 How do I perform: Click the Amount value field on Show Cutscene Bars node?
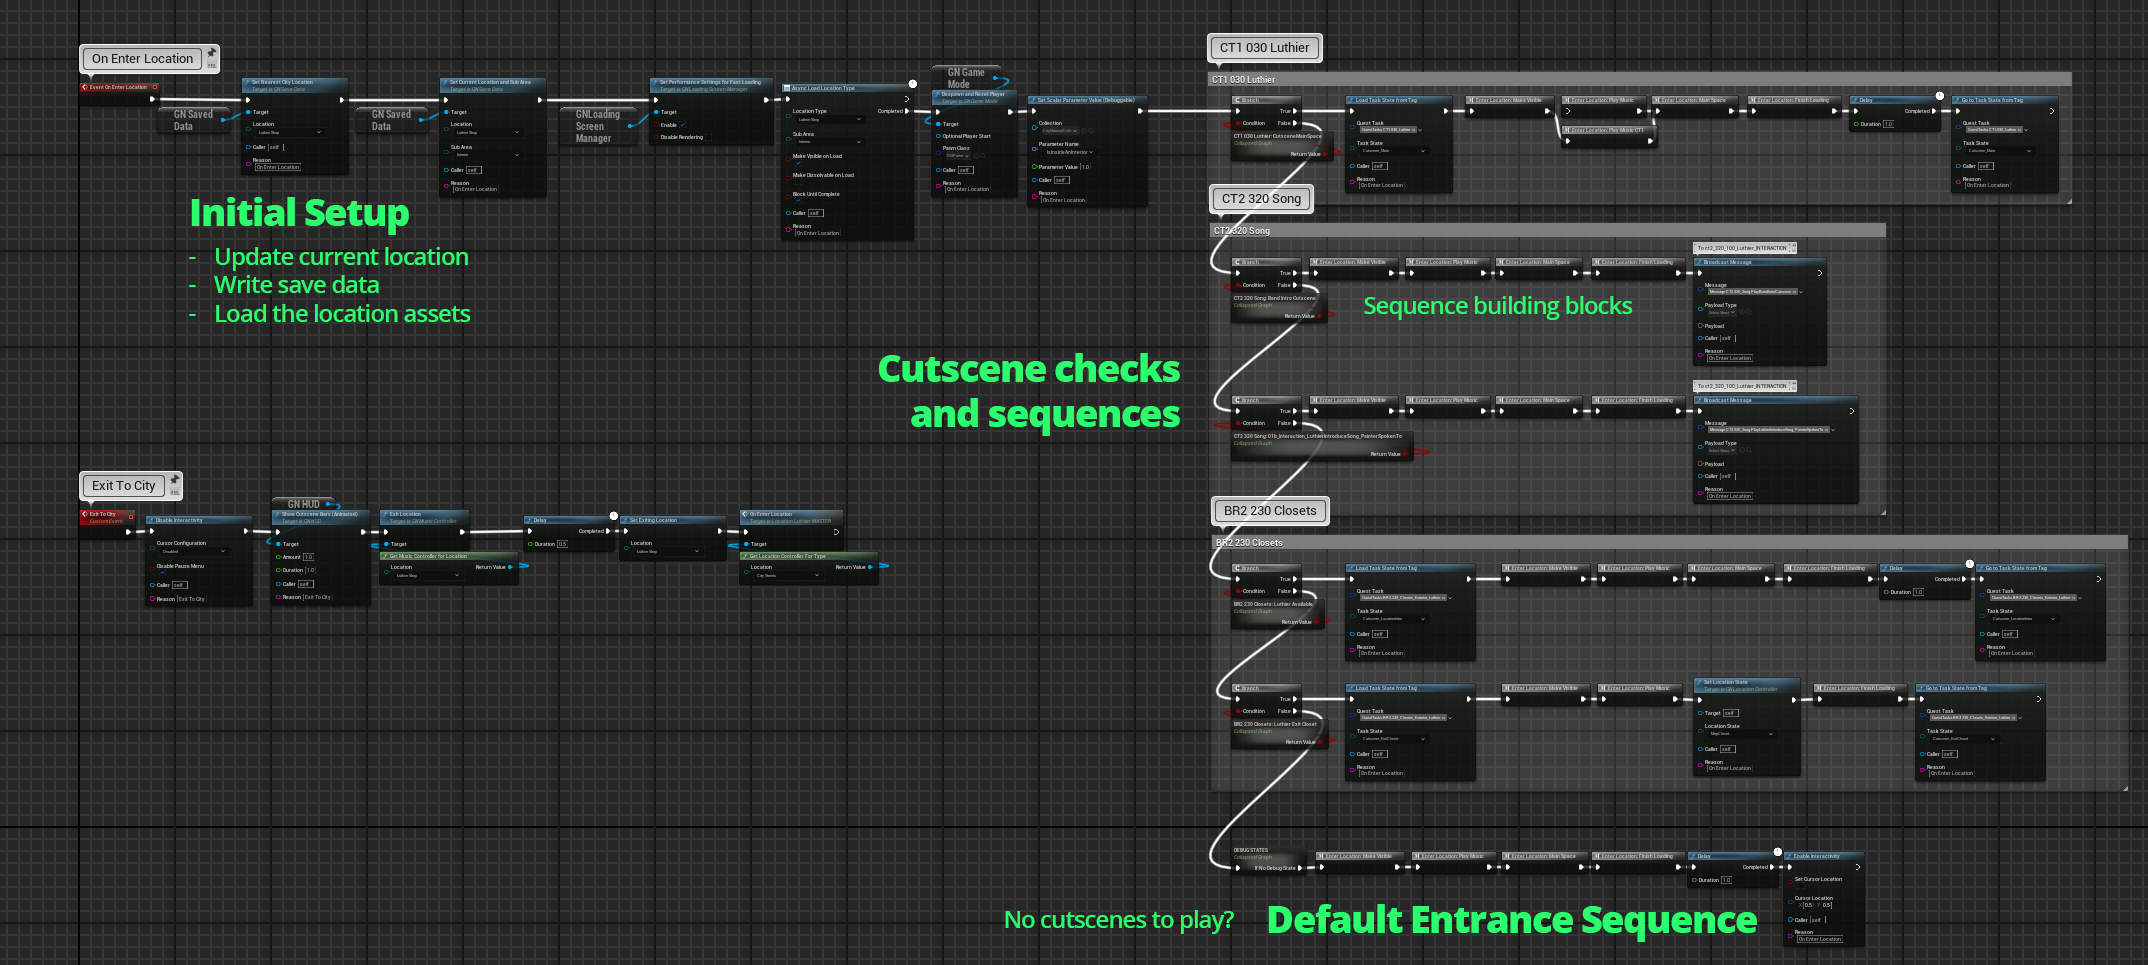click(308, 557)
